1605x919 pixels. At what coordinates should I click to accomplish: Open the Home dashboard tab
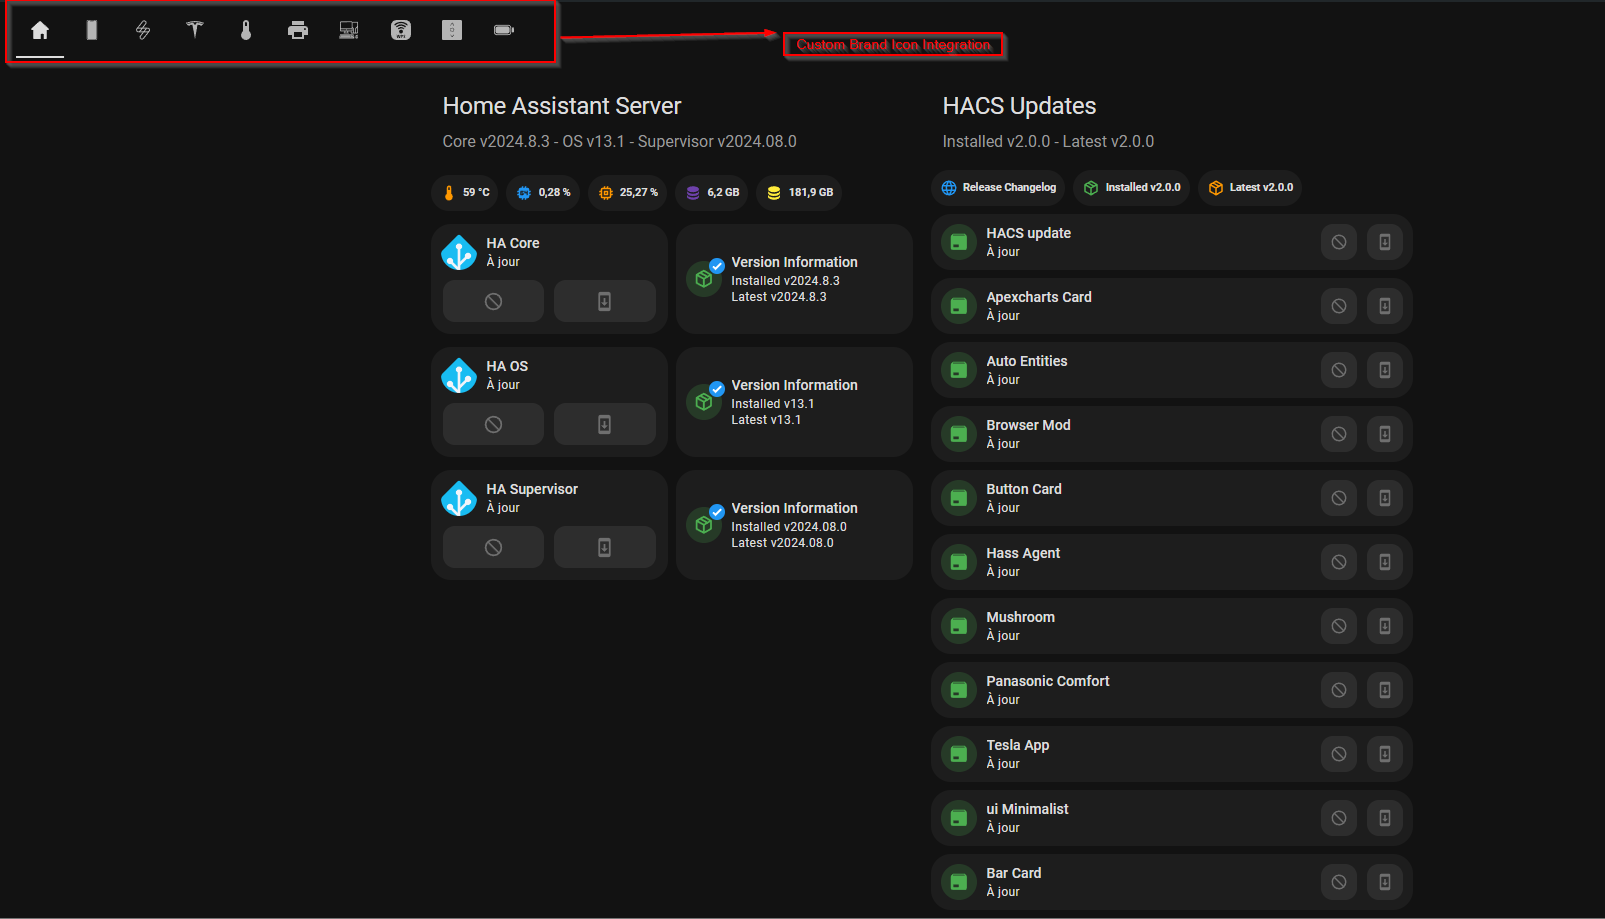(x=40, y=30)
